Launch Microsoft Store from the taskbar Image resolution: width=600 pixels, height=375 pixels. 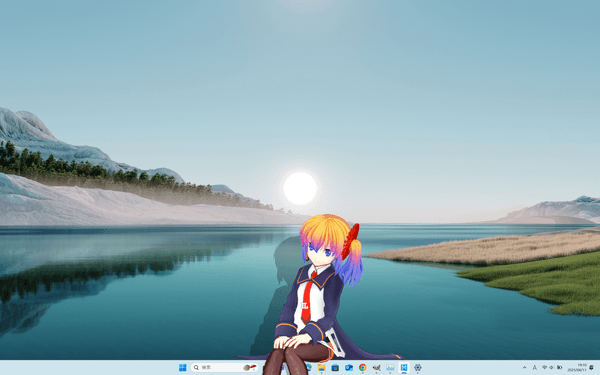335,368
